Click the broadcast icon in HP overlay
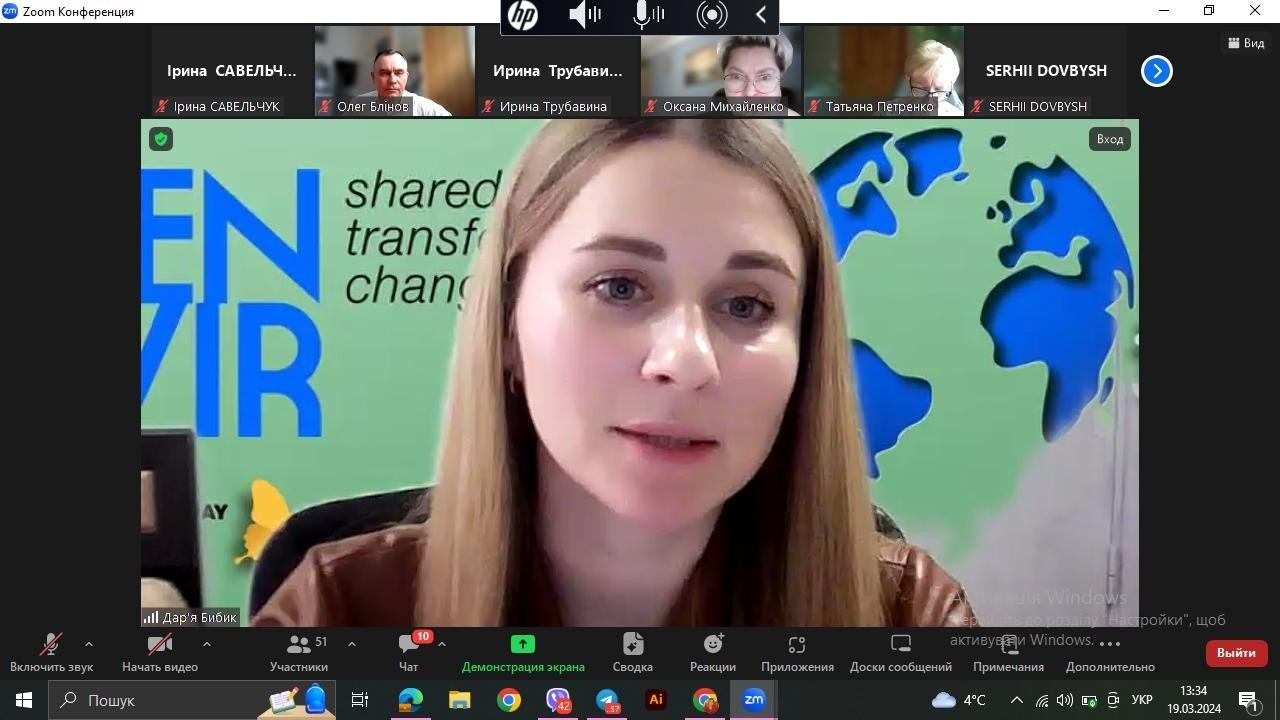Screen dimensions: 1280x720 (x=712, y=15)
